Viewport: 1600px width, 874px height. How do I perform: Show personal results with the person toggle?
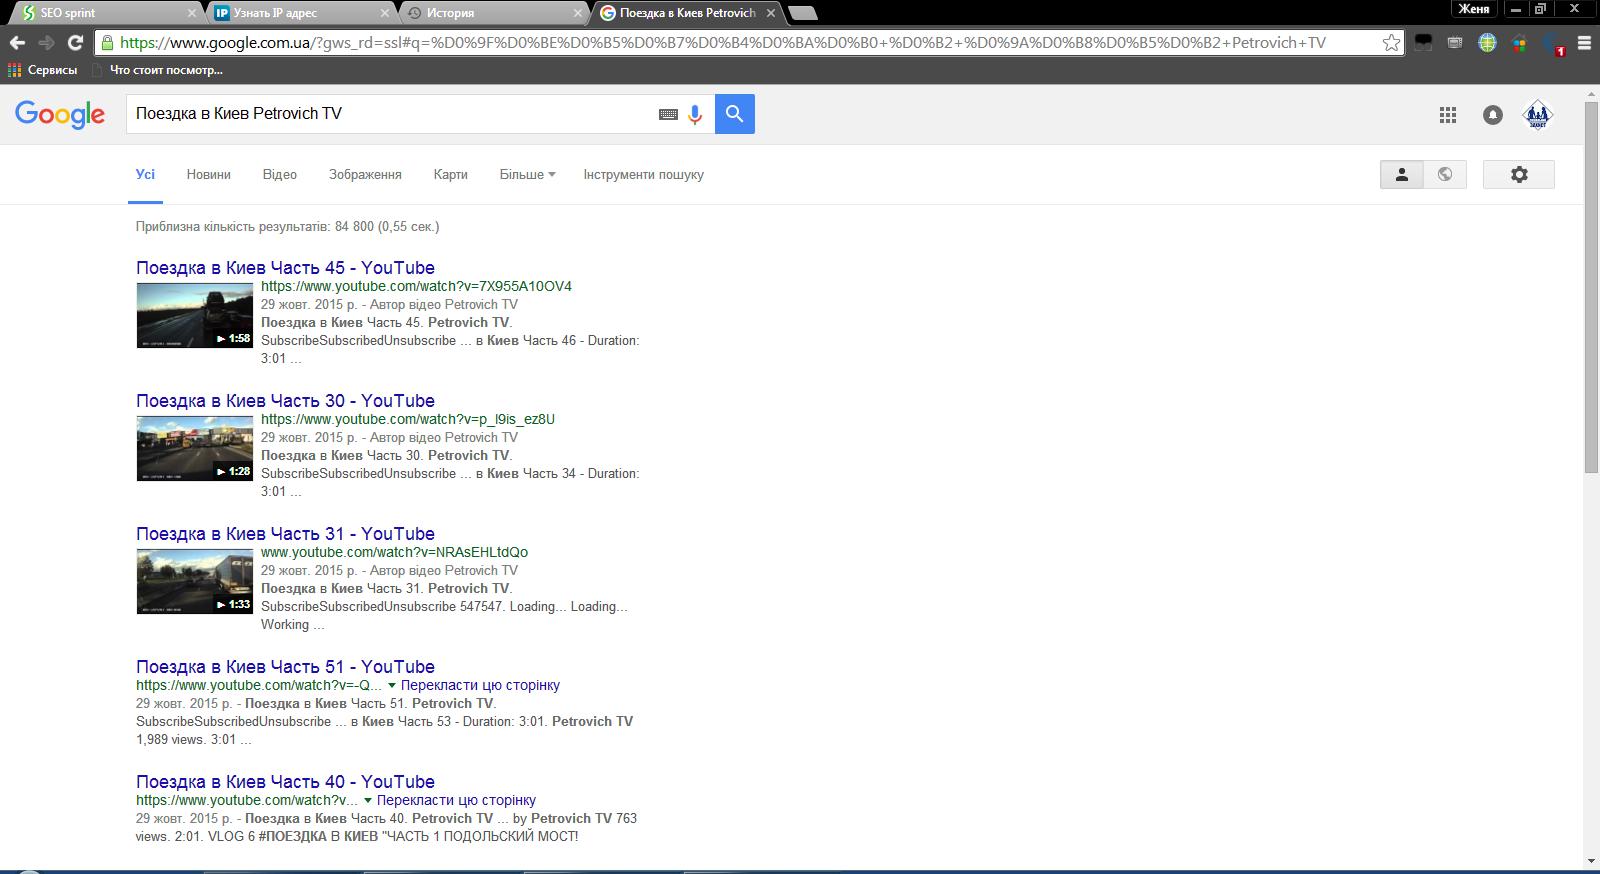click(1402, 174)
